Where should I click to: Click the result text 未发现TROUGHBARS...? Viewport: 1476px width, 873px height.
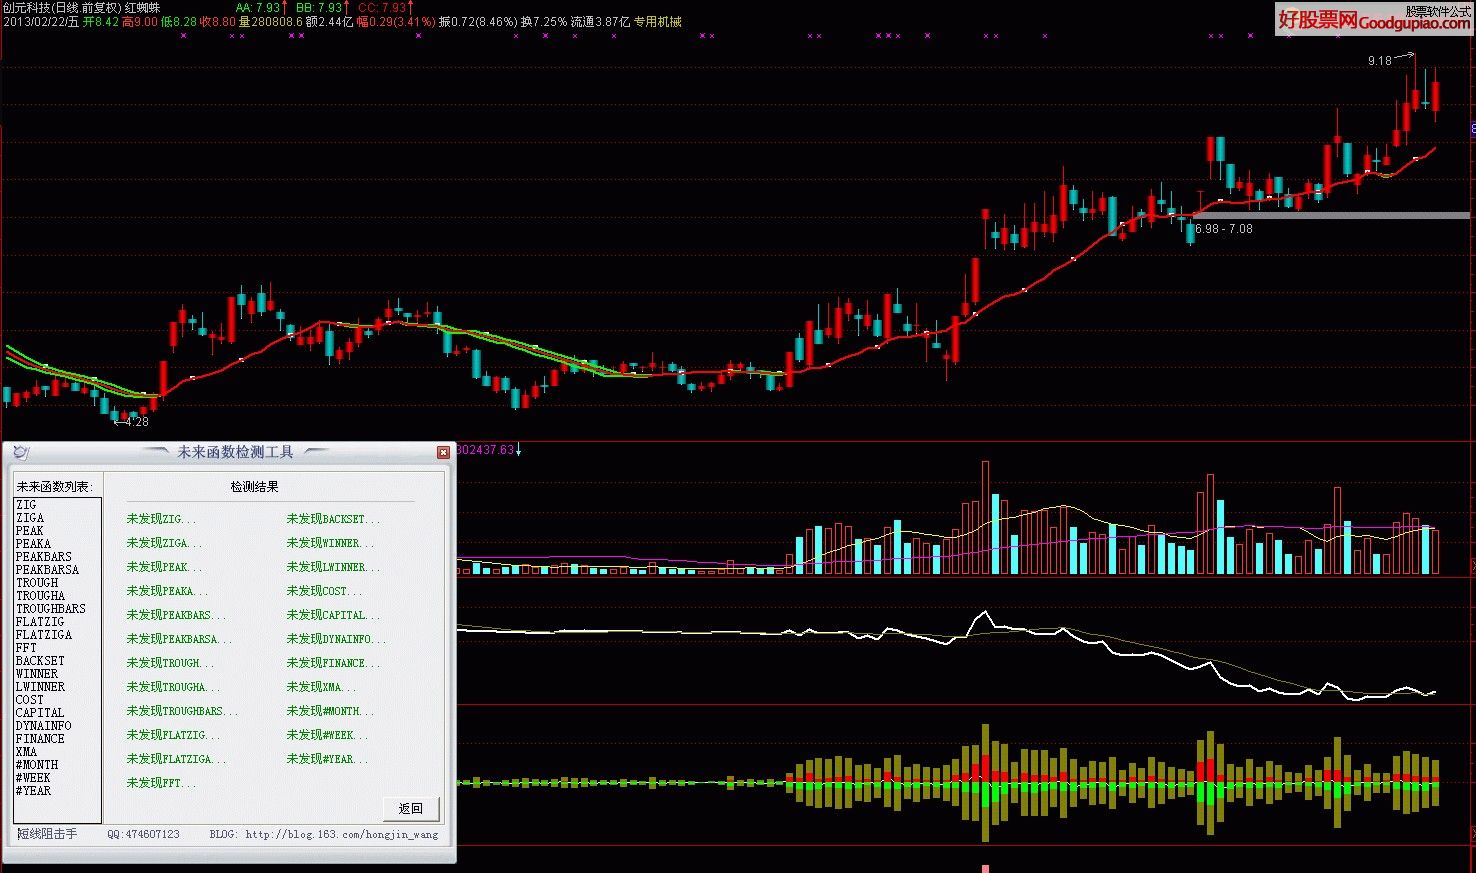click(x=182, y=711)
